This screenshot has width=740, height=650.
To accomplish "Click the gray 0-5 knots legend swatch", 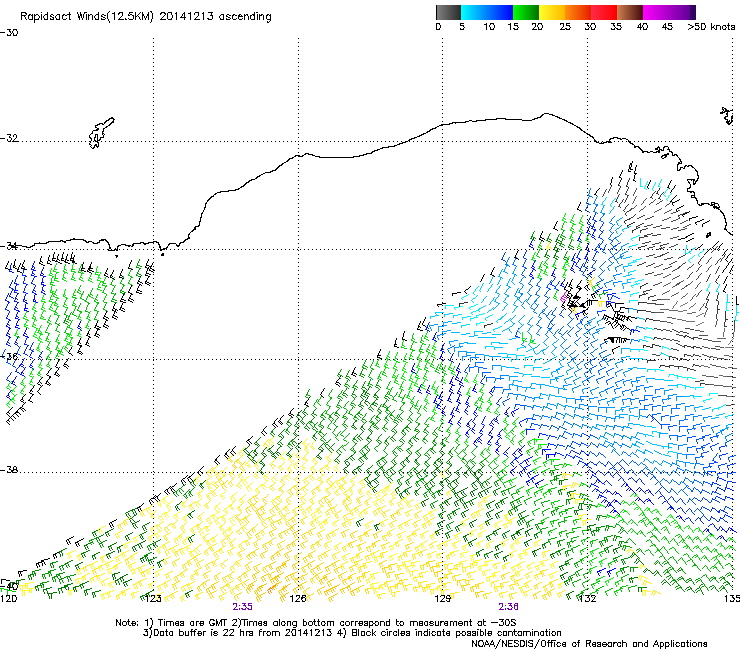I will (448, 12).
